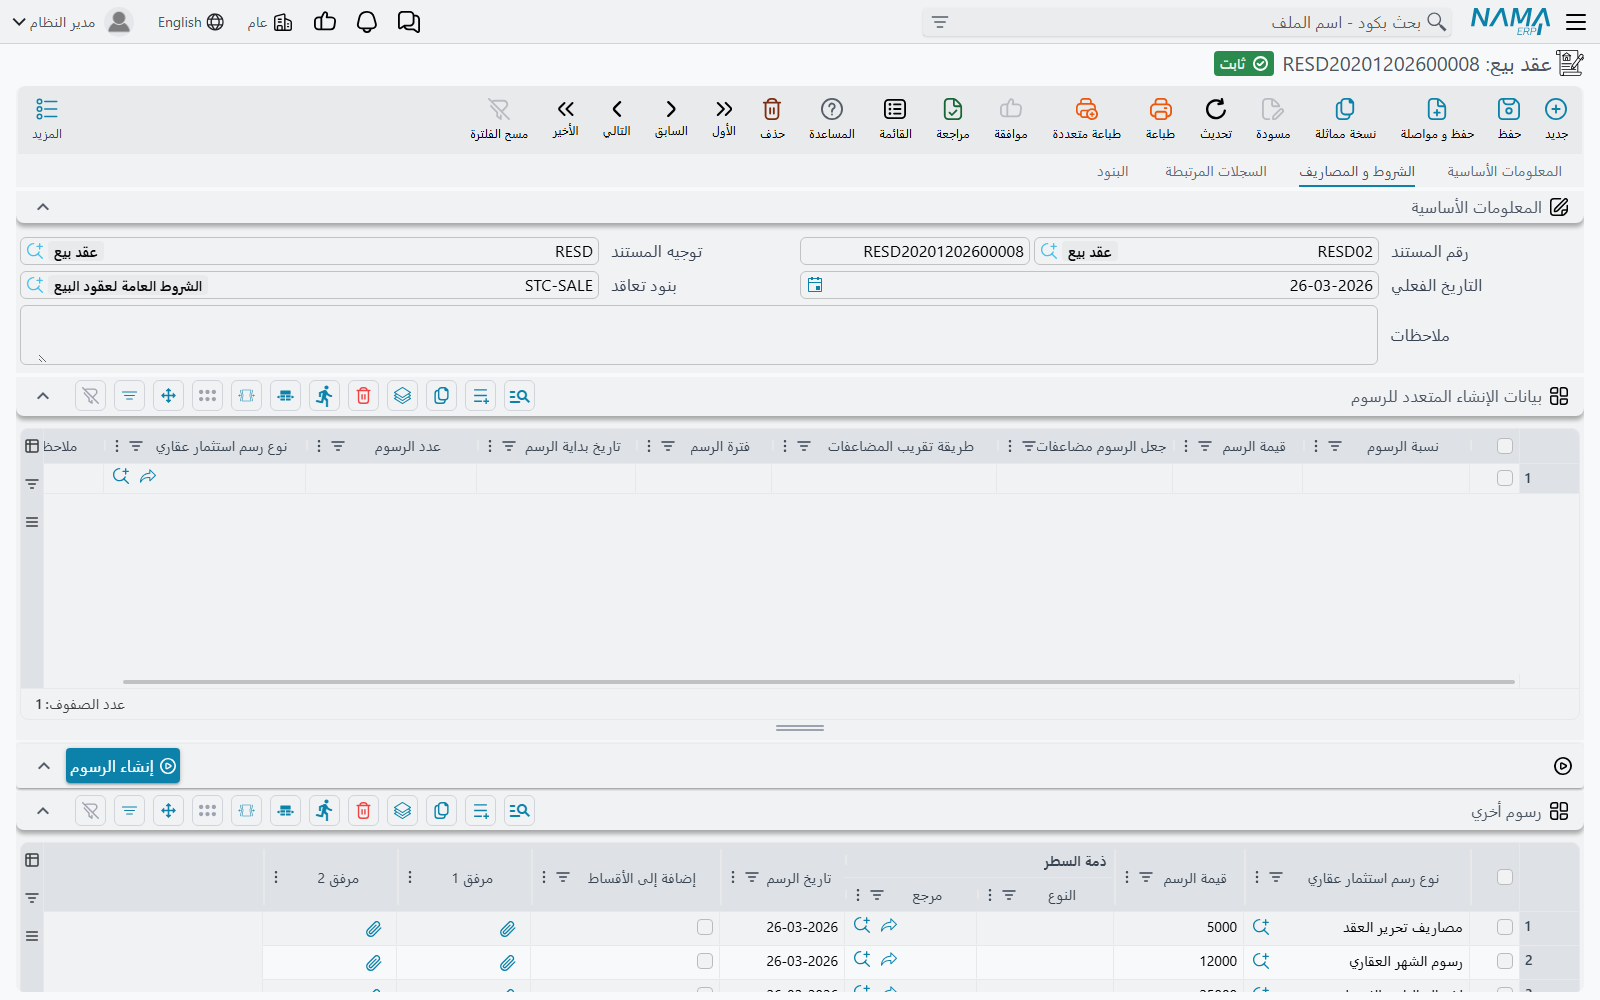Select row checkbox for مصاريف تحرير العقد
The image size is (1600, 1000).
tap(1505, 927)
